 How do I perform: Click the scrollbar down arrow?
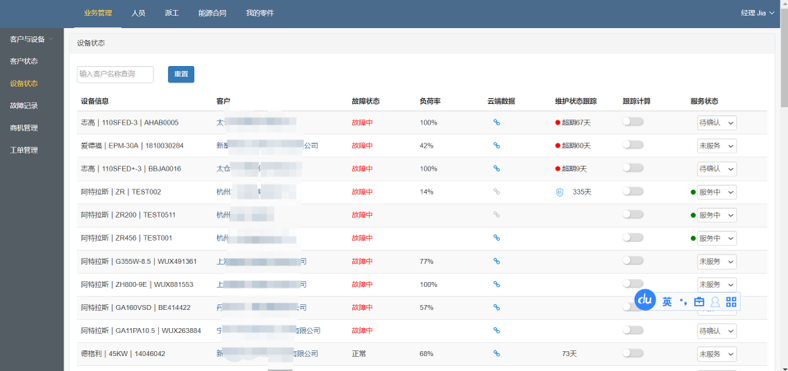[784, 367]
